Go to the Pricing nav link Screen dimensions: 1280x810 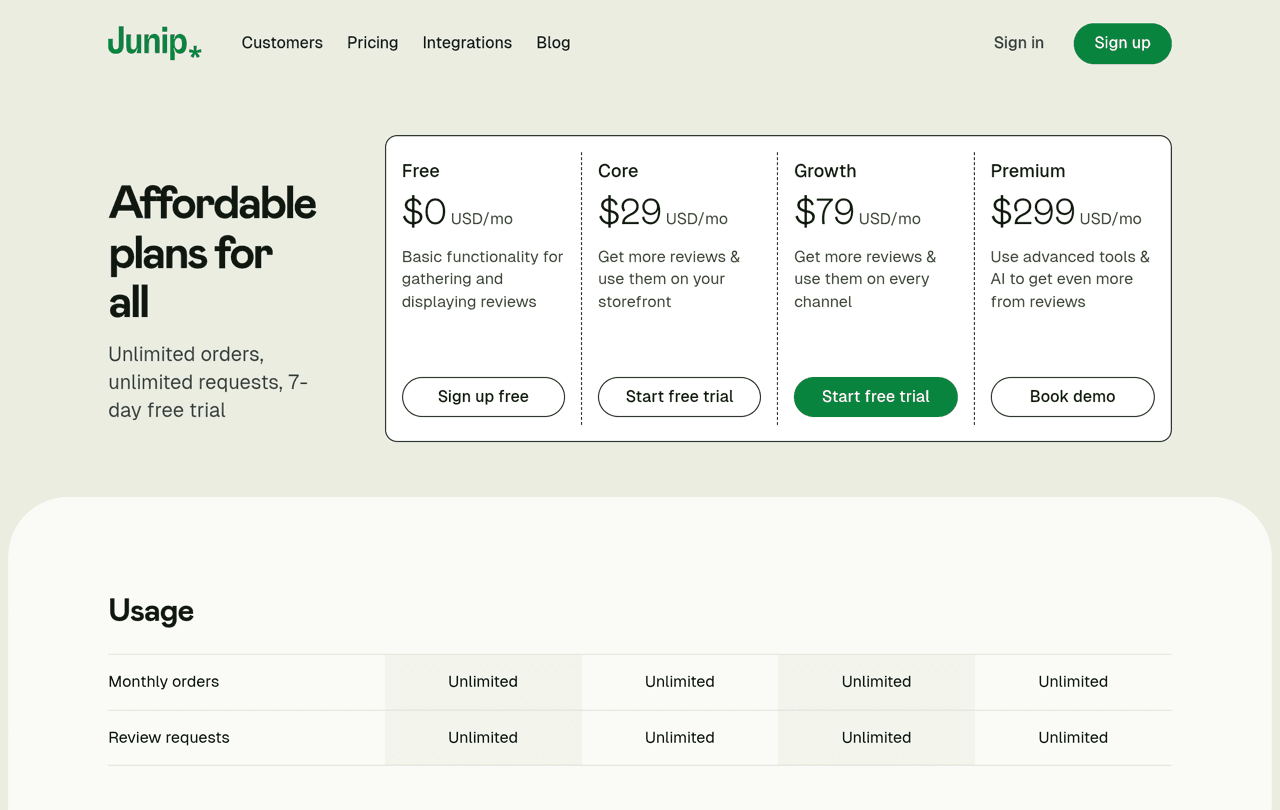coord(372,43)
